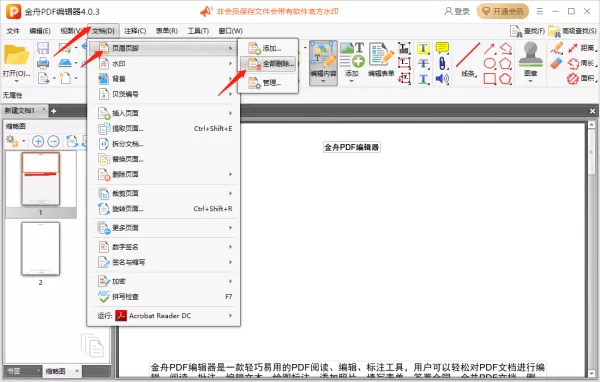This screenshot has width=600, height=382.
Task: Select the blue speaker sound tool
Action: coord(442,79)
